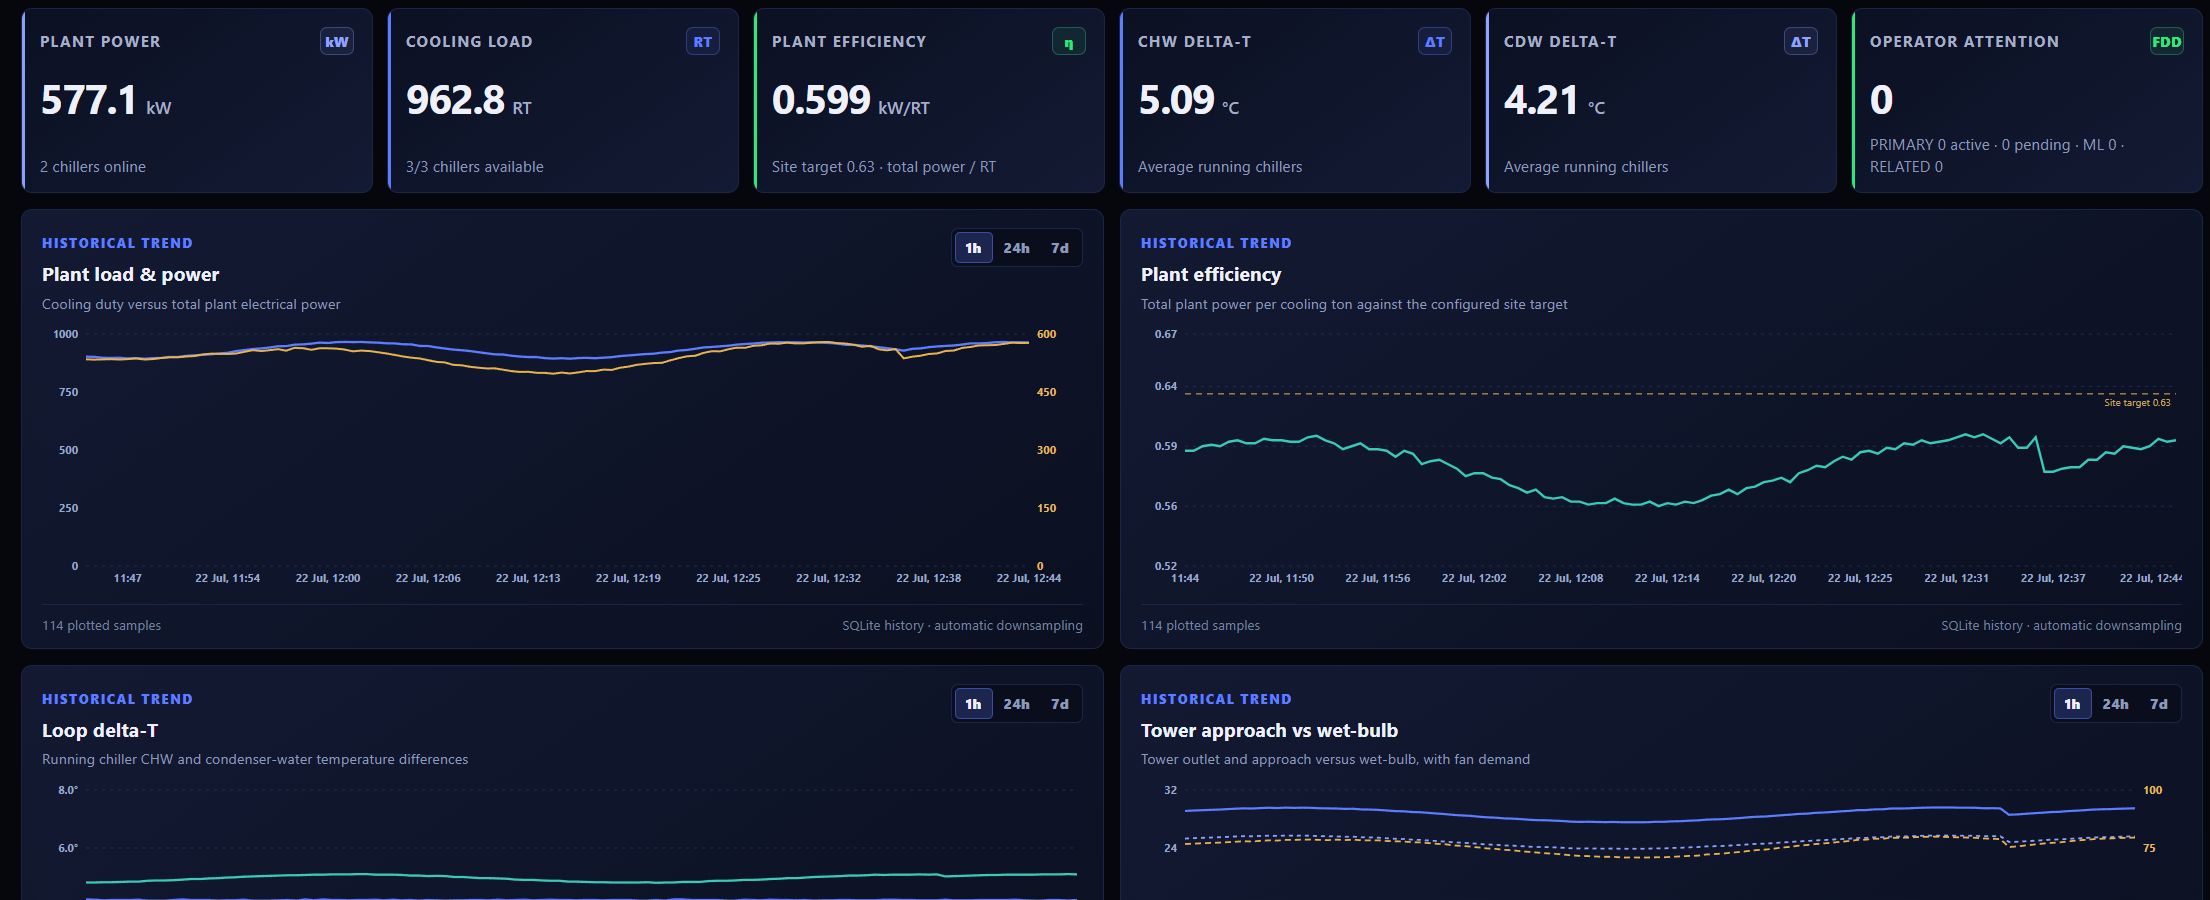Click the ΔT badge on CDW Delta-T card
Viewport: 2210px width, 900px height.
(x=1801, y=42)
